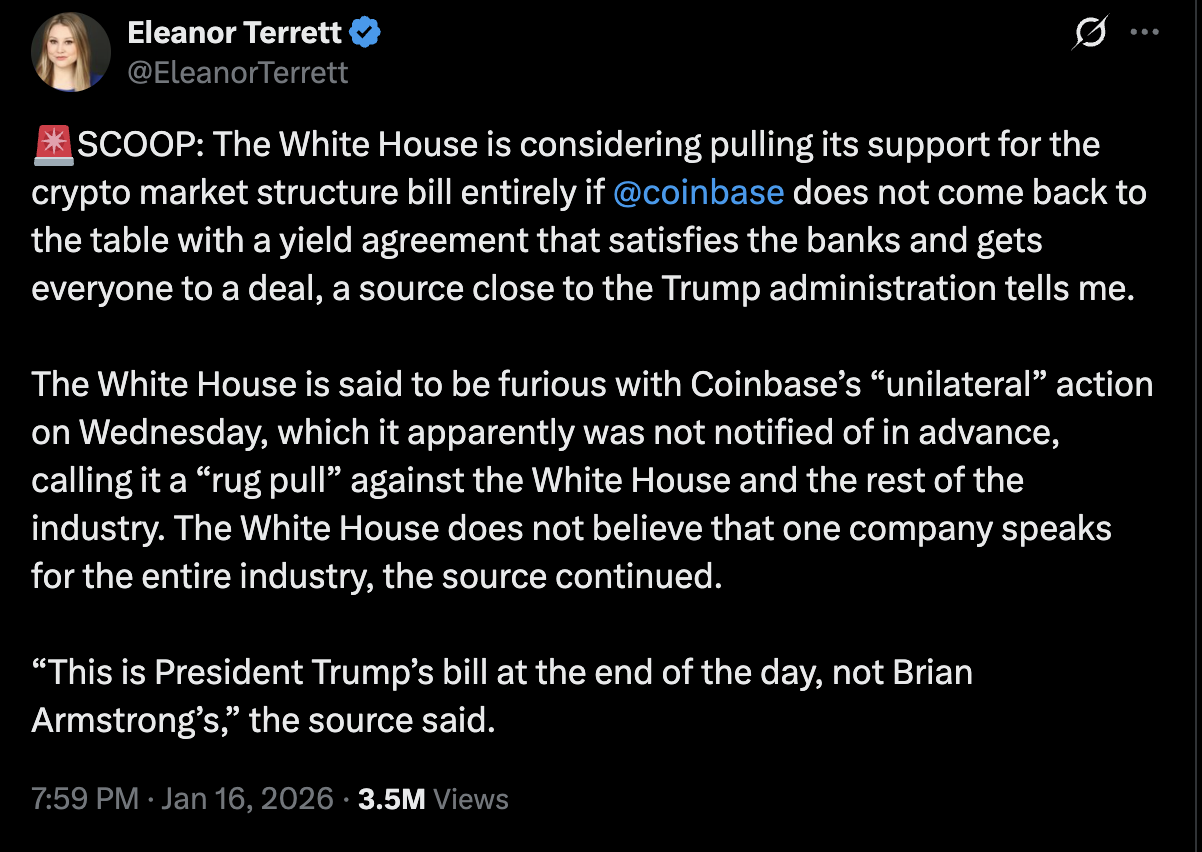Viewport: 1202px width, 852px height.
Task: Click the verification badge next to Eleanor Terrett
Action: point(362,32)
